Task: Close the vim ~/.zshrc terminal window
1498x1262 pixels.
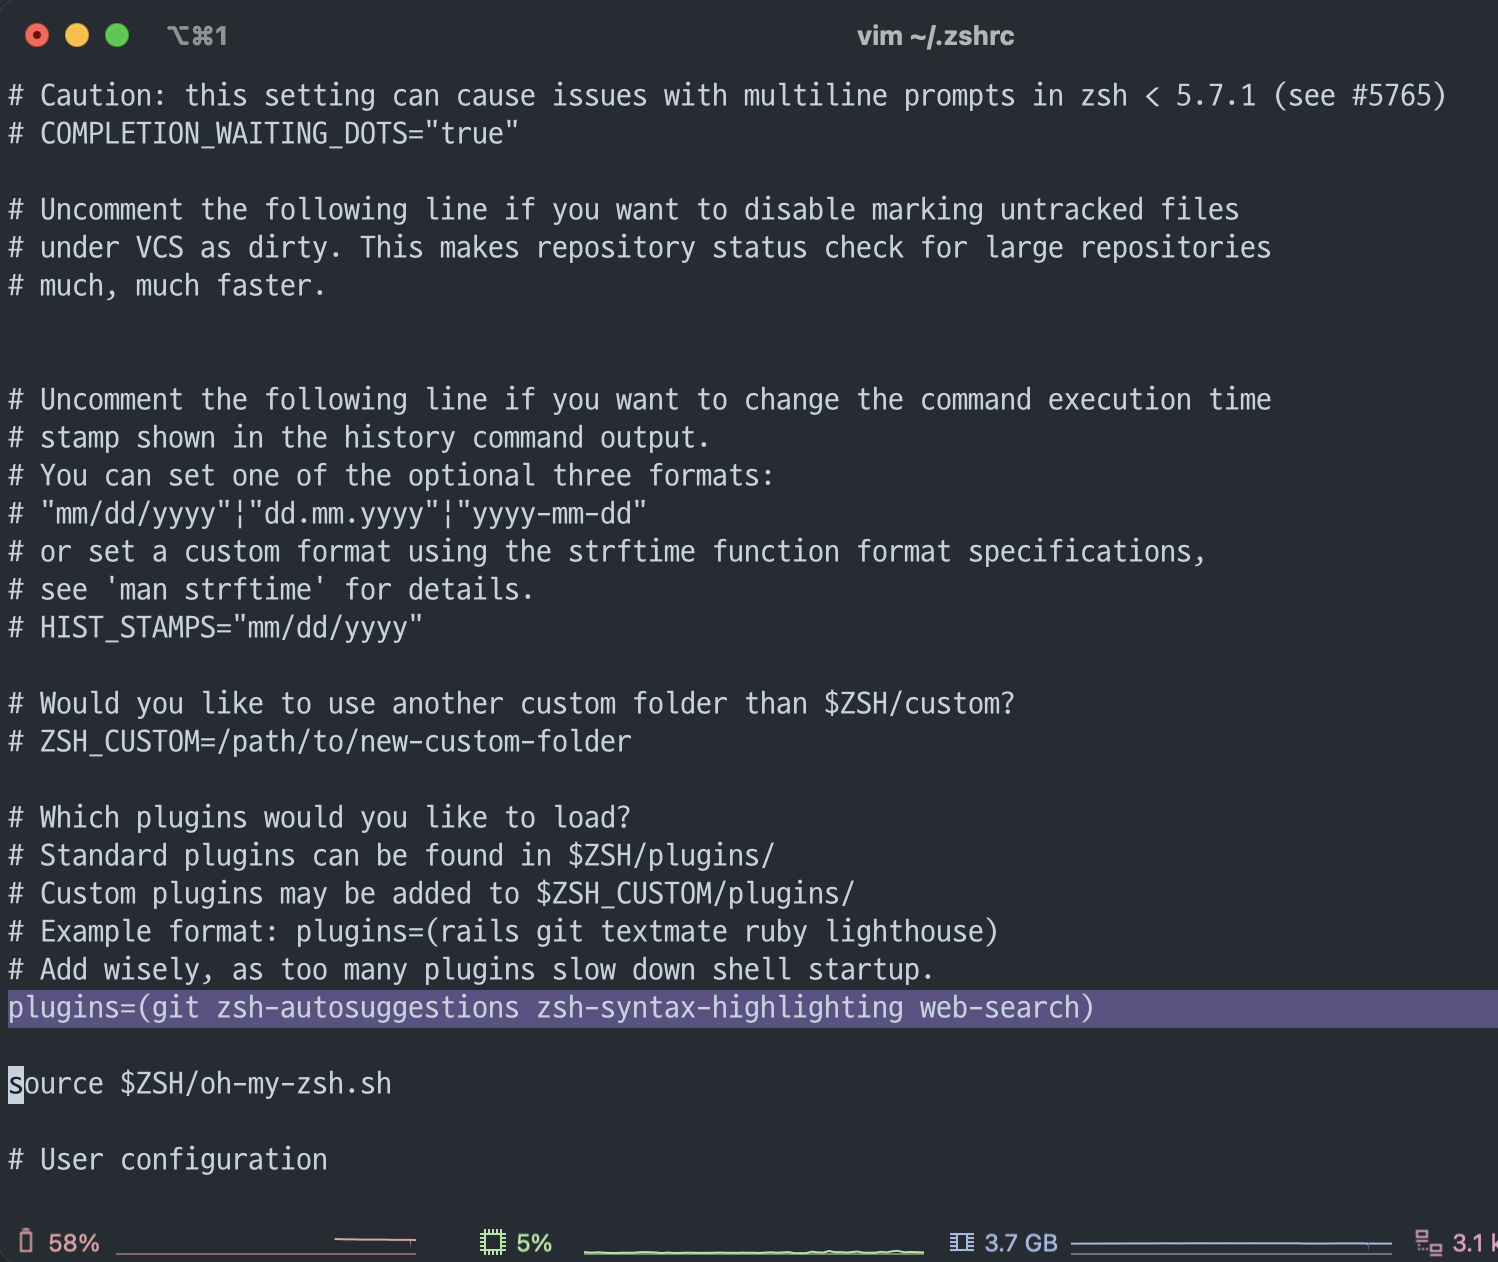Action: coord(37,36)
